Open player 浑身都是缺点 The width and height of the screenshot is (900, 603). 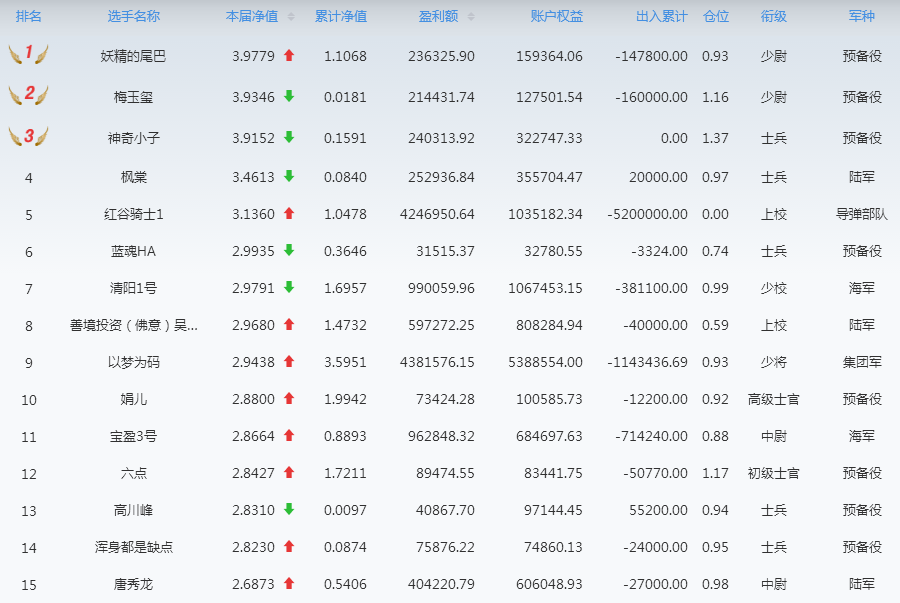pos(133,547)
